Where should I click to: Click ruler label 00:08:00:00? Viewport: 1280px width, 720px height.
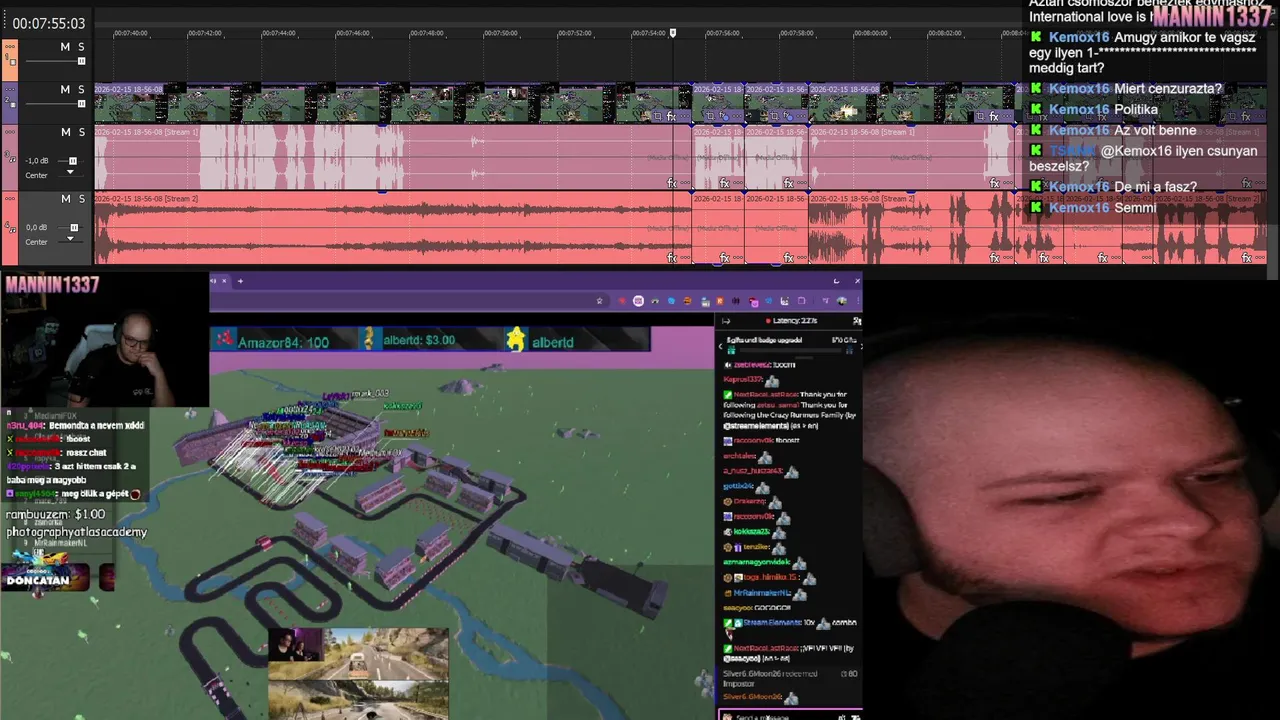coord(870,33)
